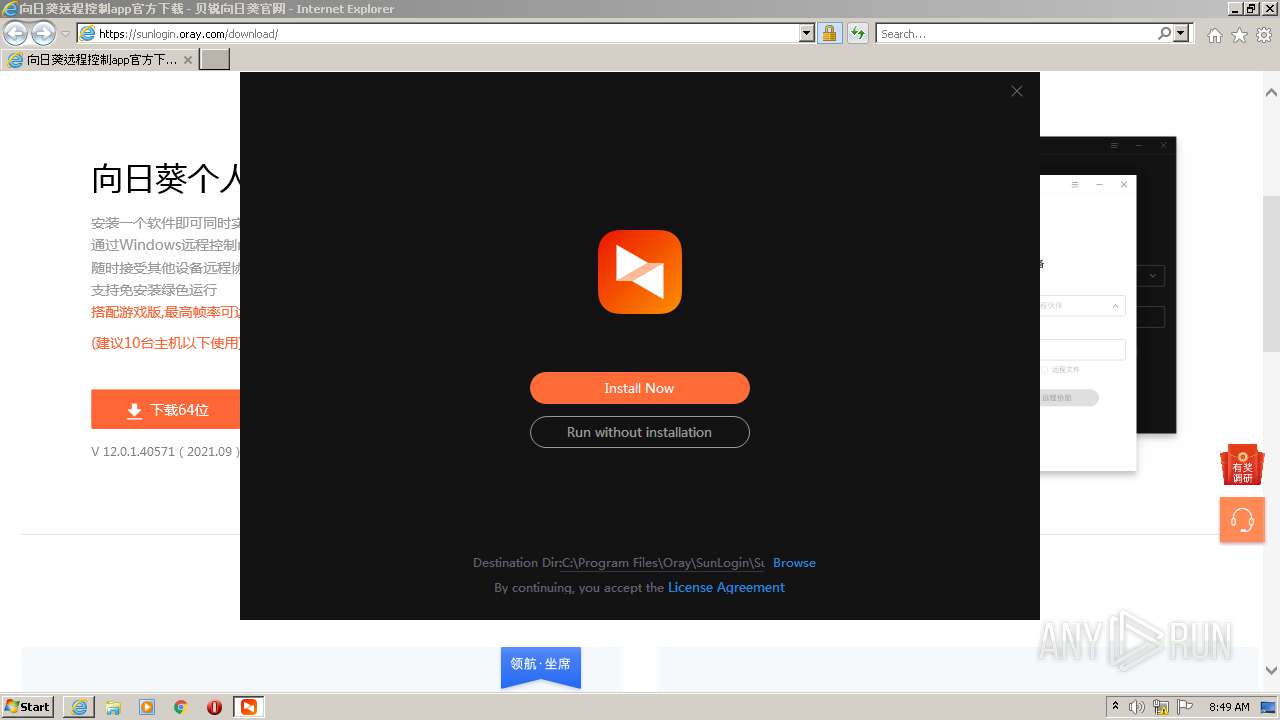Click the Internet Explorer back arrow
The height and width of the screenshot is (720, 1280).
pyautogui.click(x=15, y=34)
